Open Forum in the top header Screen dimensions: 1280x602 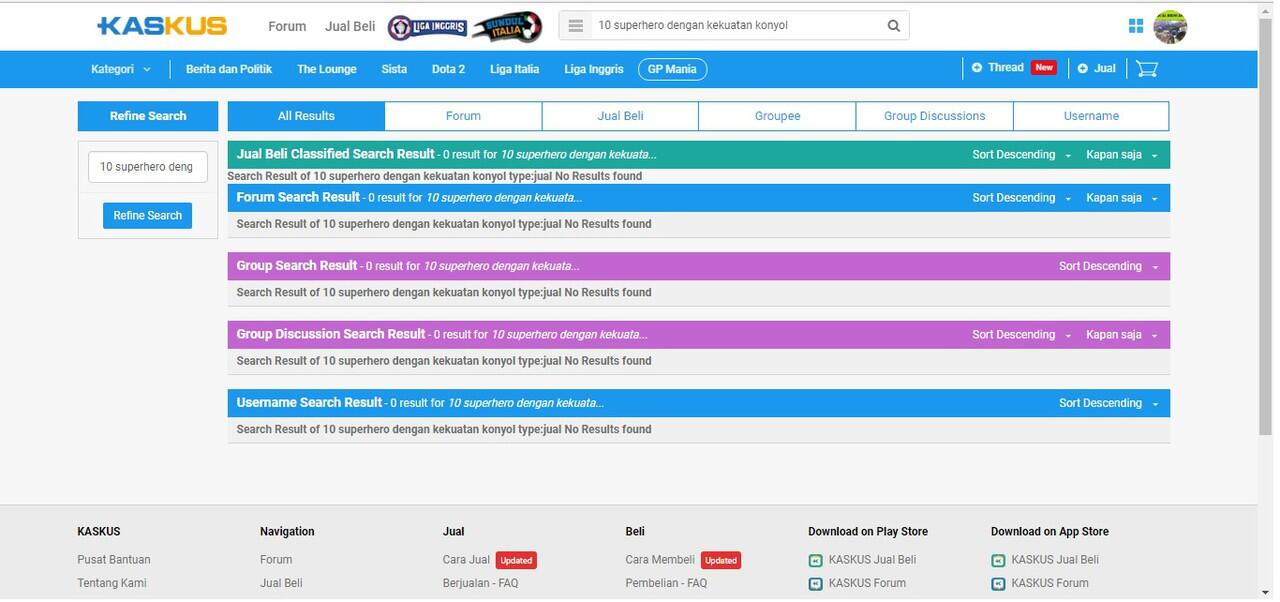pyautogui.click(x=287, y=26)
